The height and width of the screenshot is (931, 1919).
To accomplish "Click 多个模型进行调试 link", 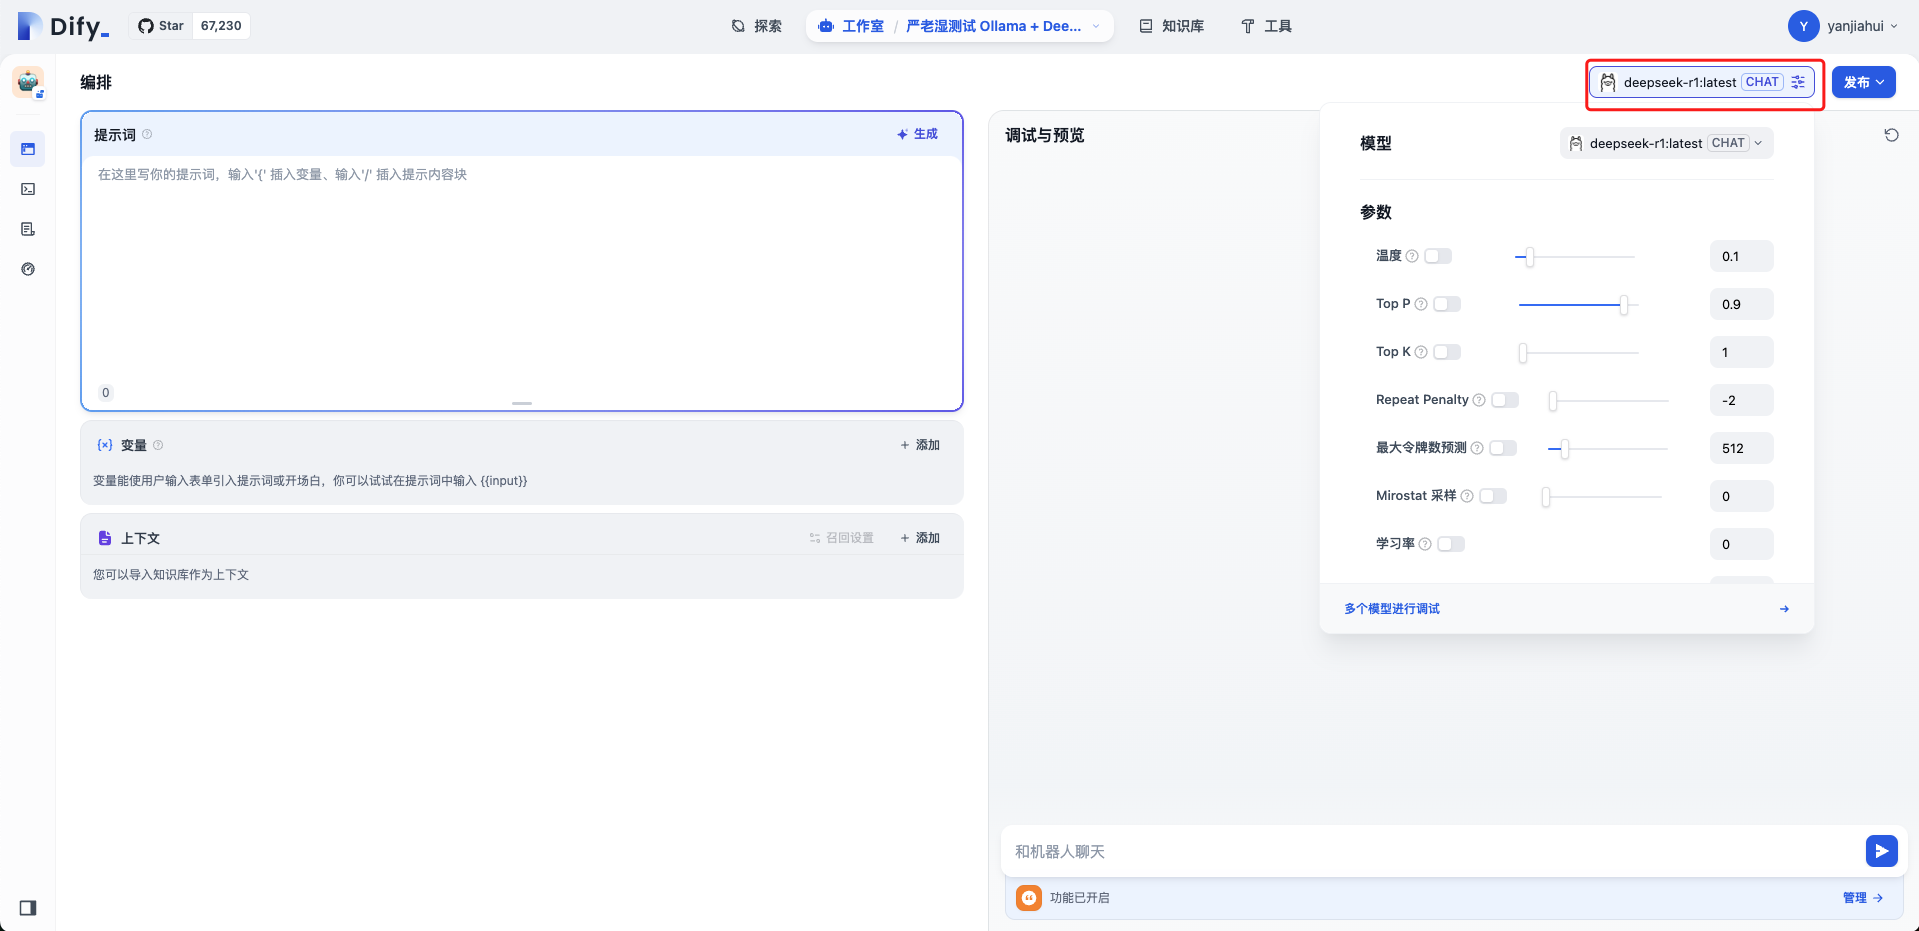I will 1392,609.
